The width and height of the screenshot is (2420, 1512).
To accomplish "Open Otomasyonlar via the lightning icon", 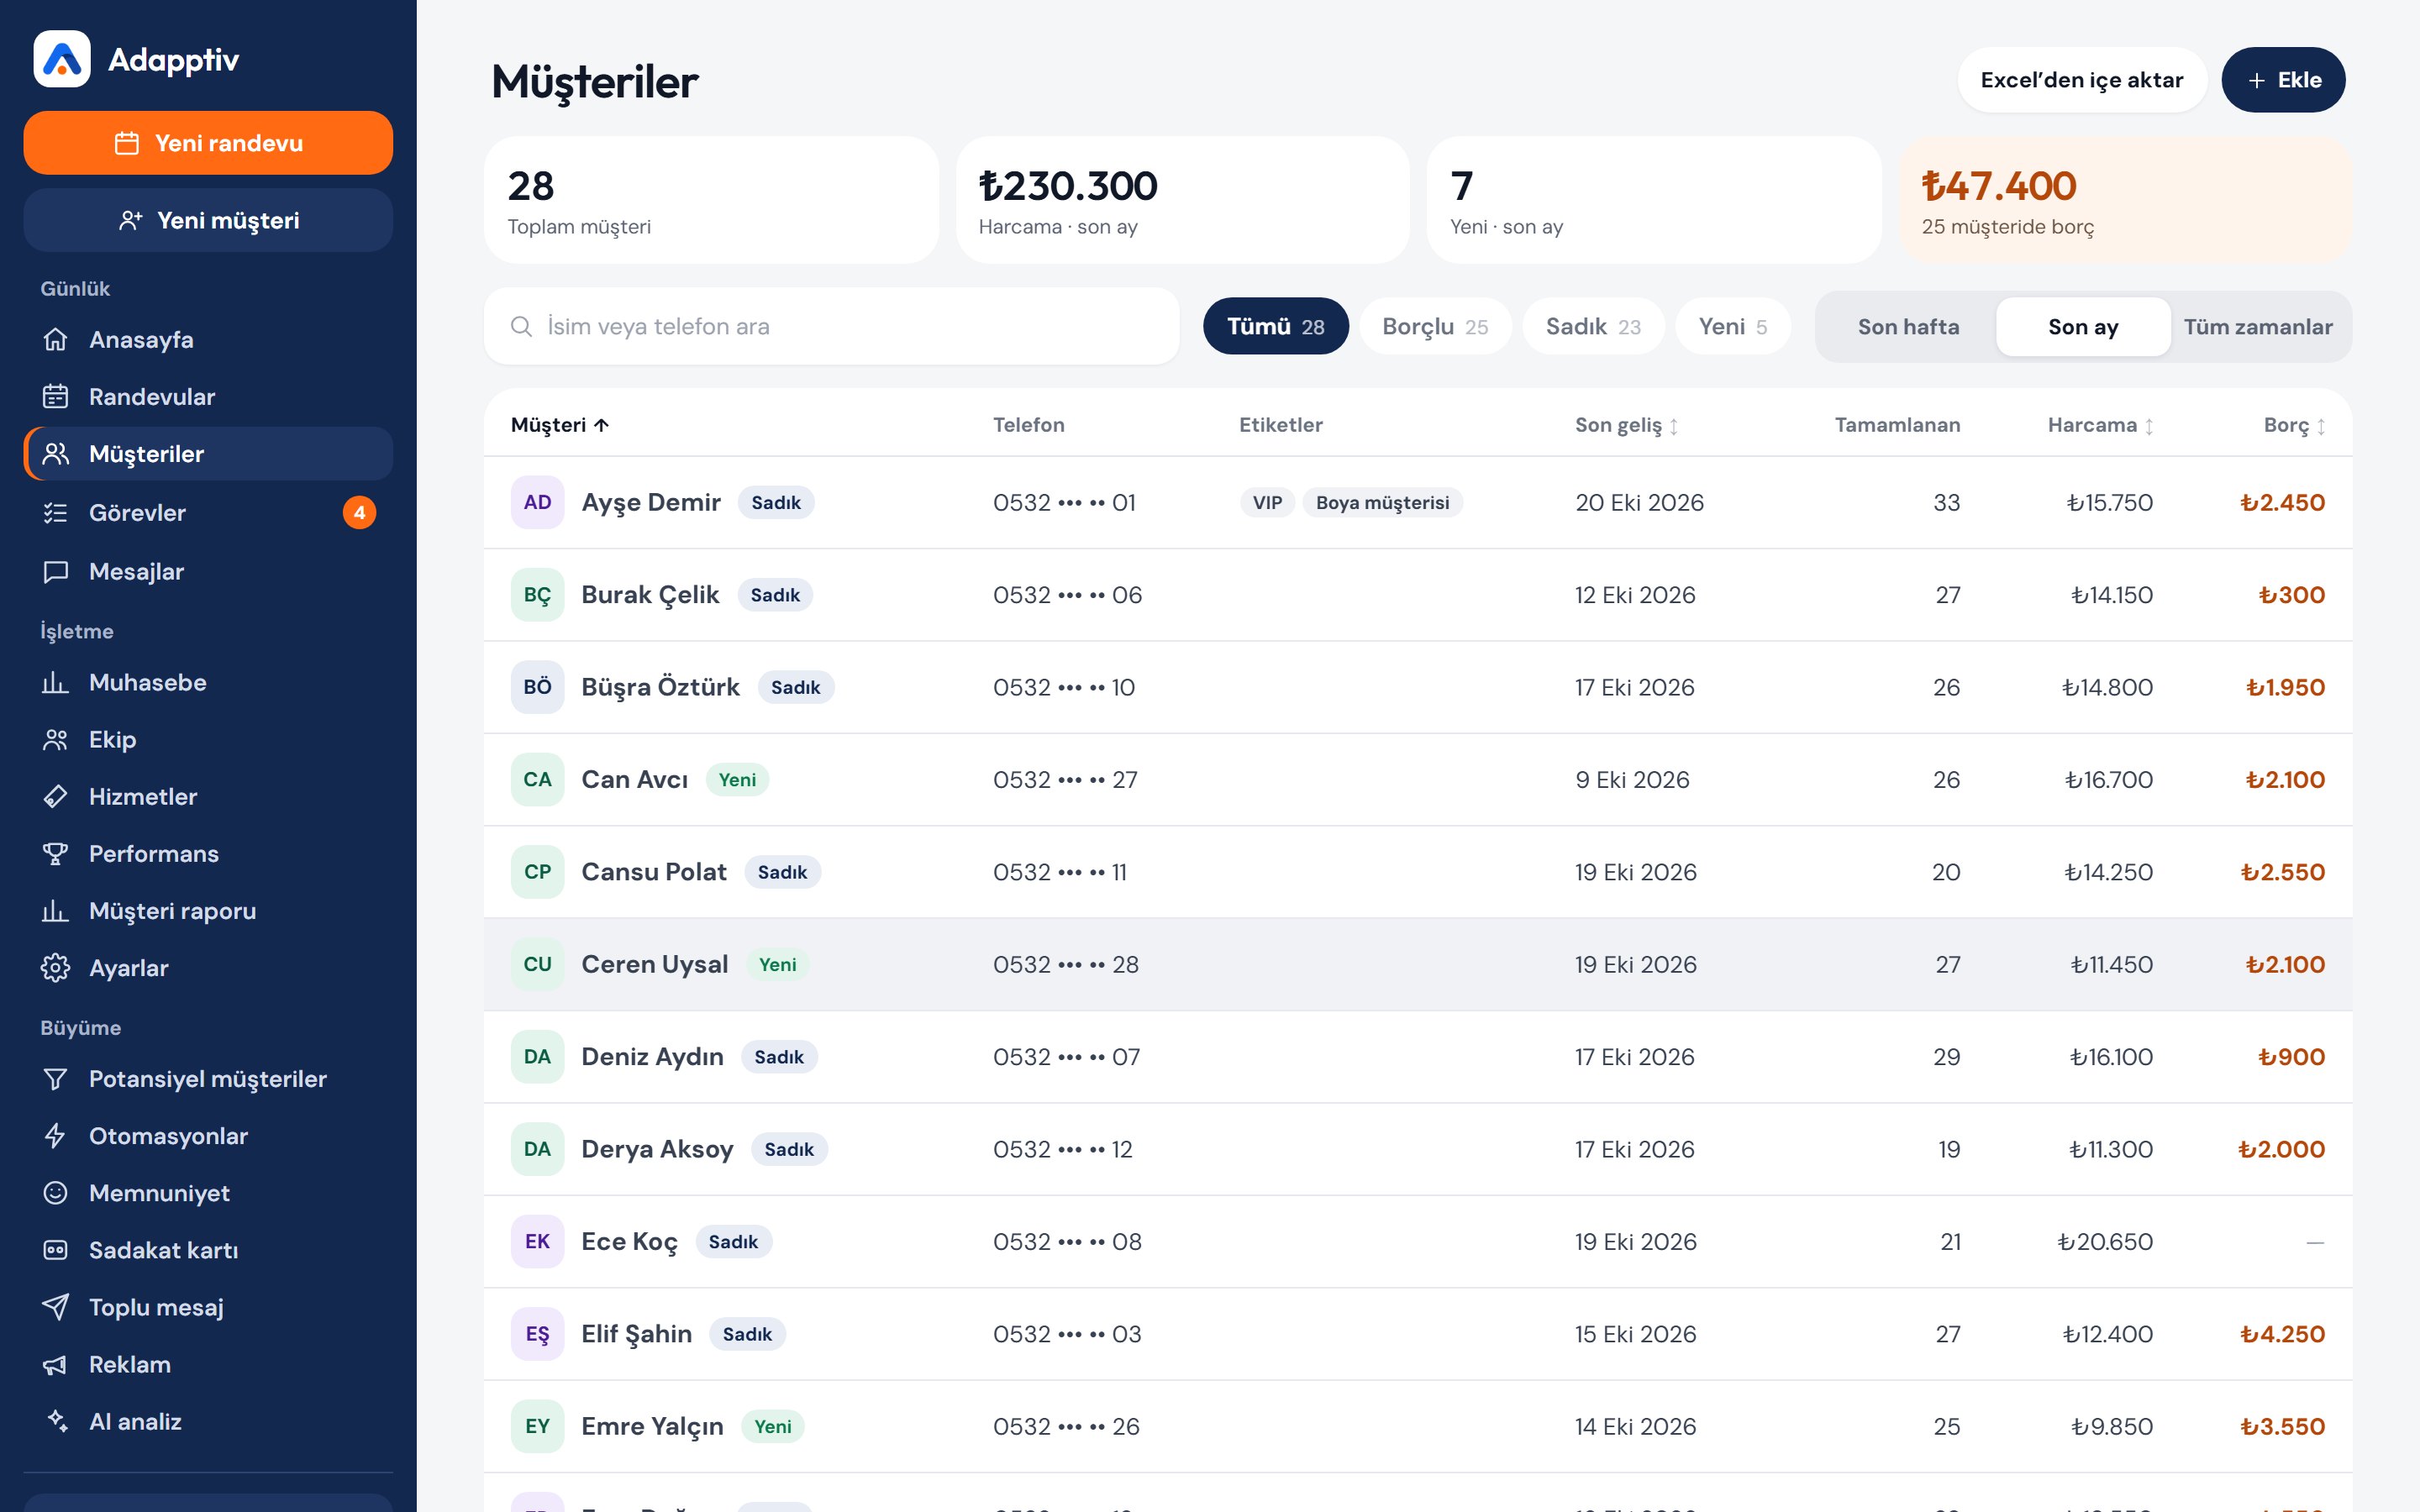I will coord(56,1135).
